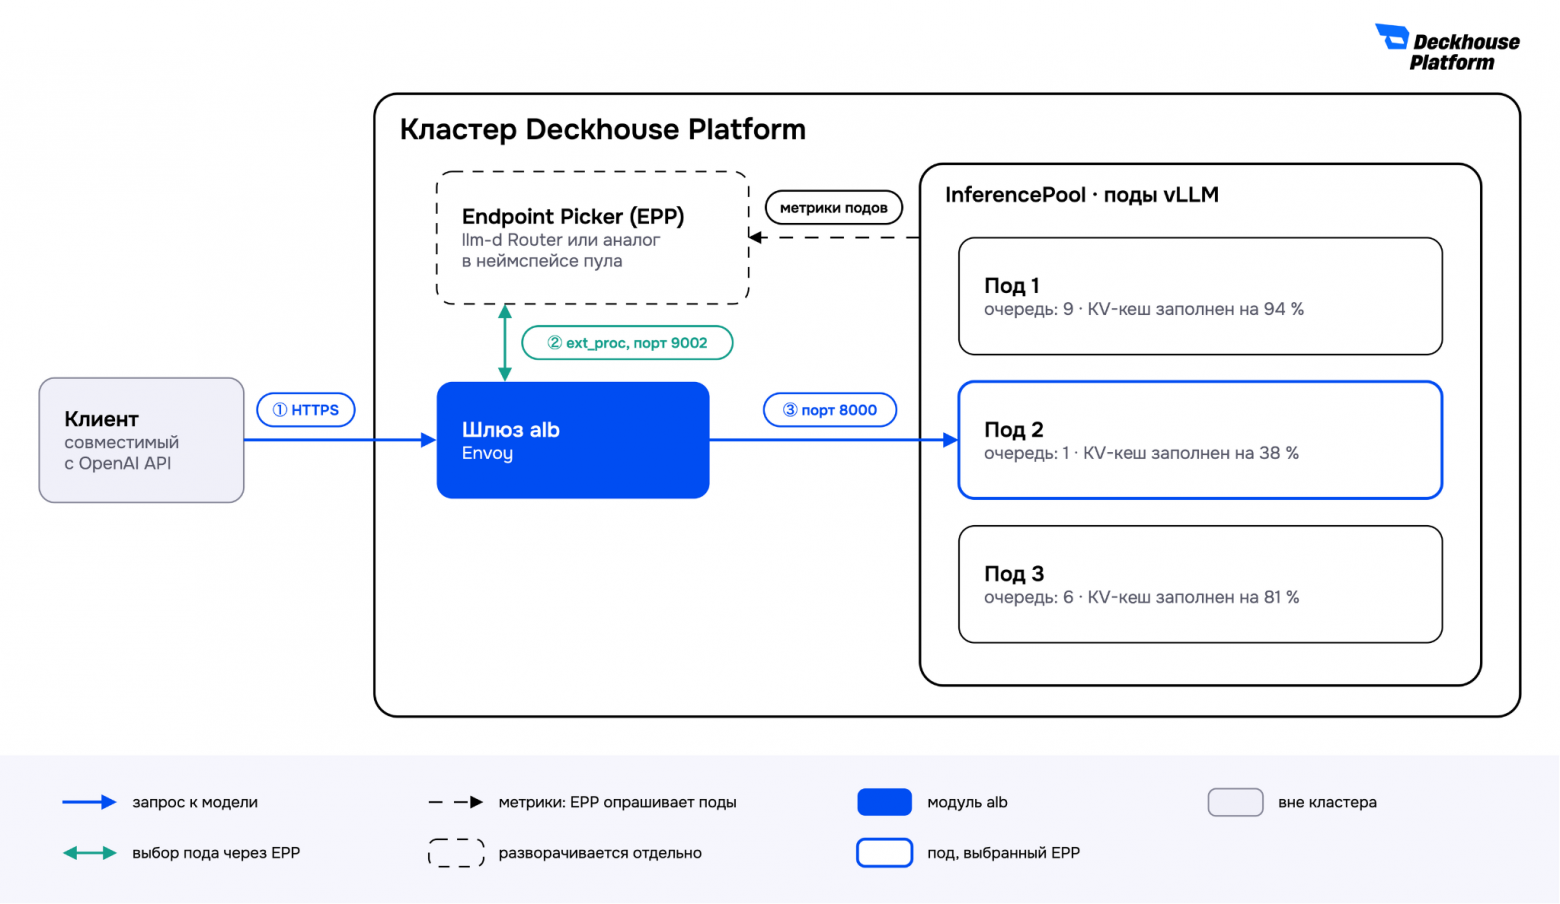Click the text «очередь: 6 · KV-кеш заполнен на 81 %»
Screen dimensions: 1560x904
click(1142, 598)
